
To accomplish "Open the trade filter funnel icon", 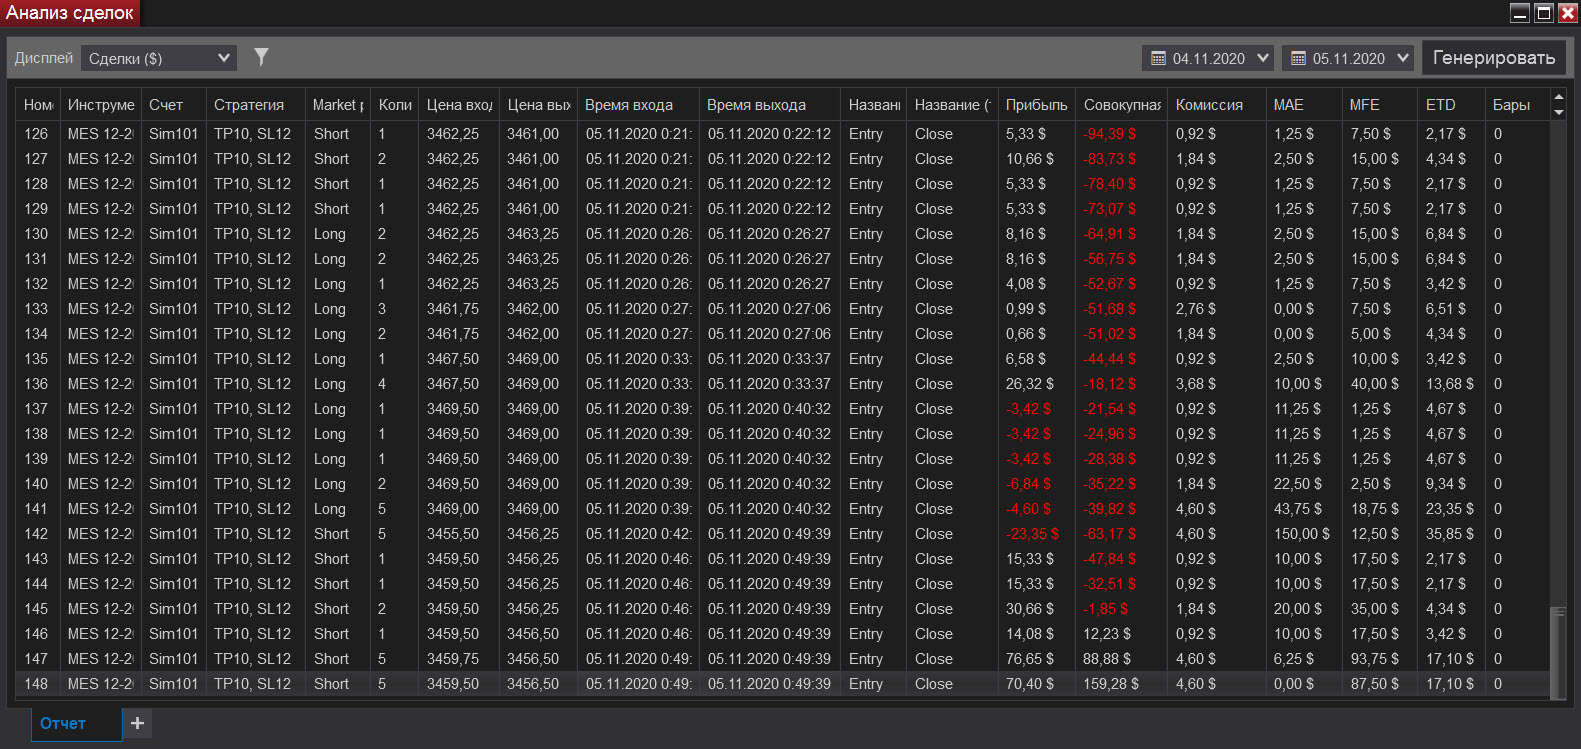I will pos(261,57).
